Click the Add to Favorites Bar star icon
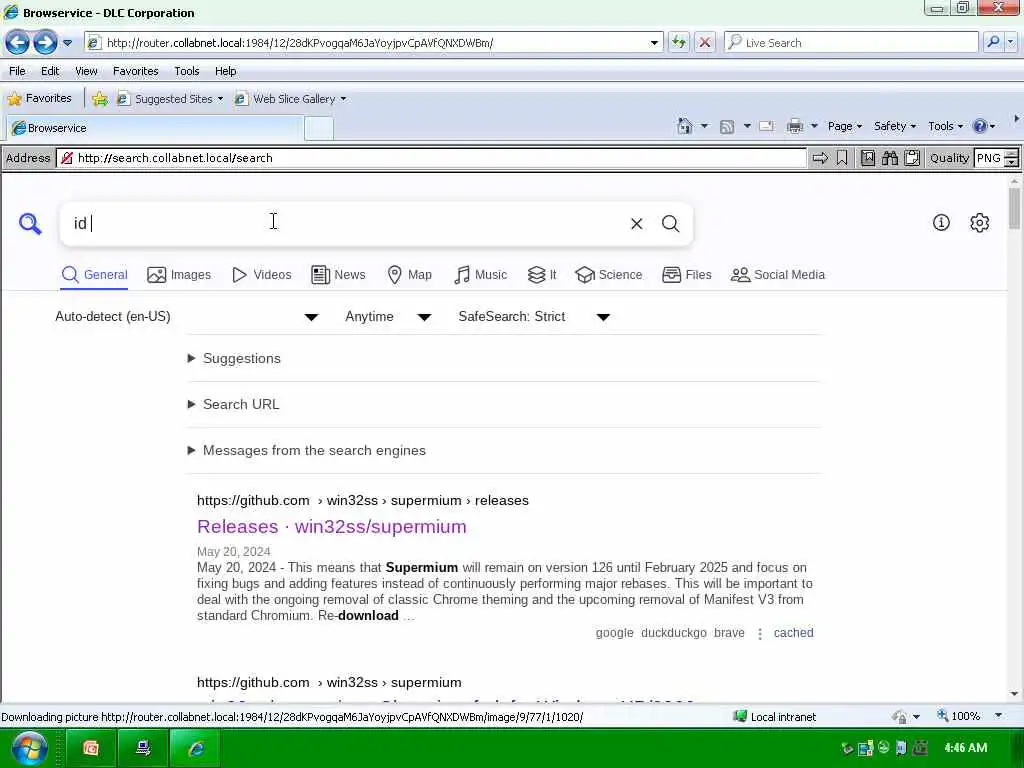 click(x=100, y=99)
